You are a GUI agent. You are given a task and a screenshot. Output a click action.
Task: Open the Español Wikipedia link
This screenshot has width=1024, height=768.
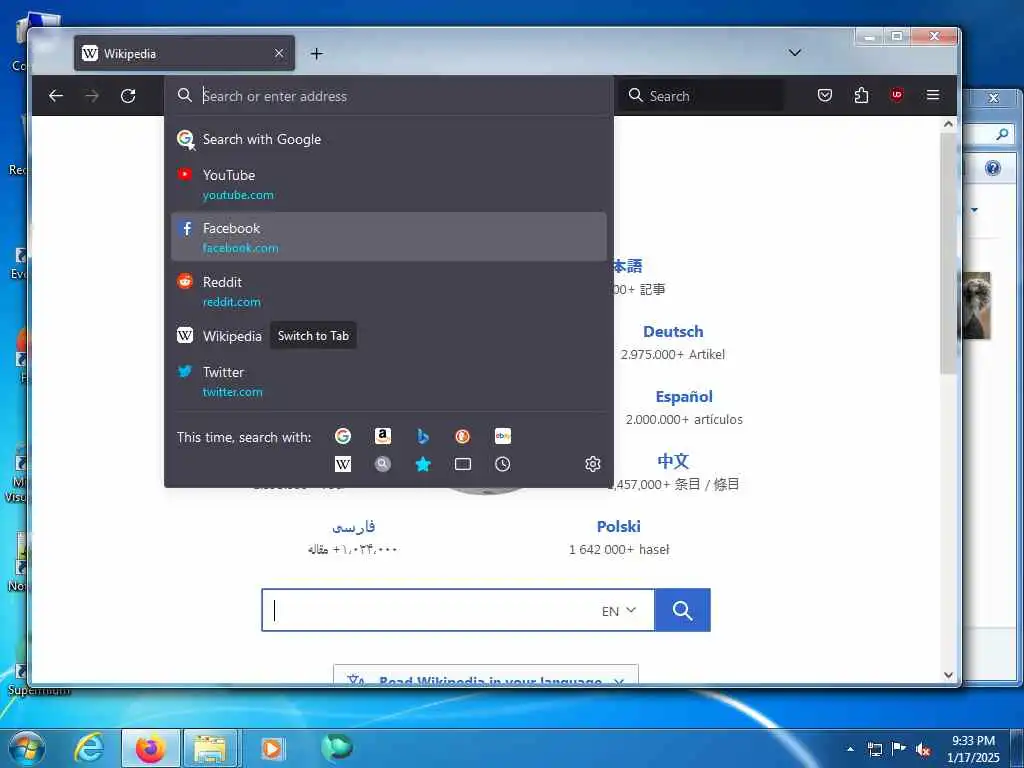click(684, 396)
